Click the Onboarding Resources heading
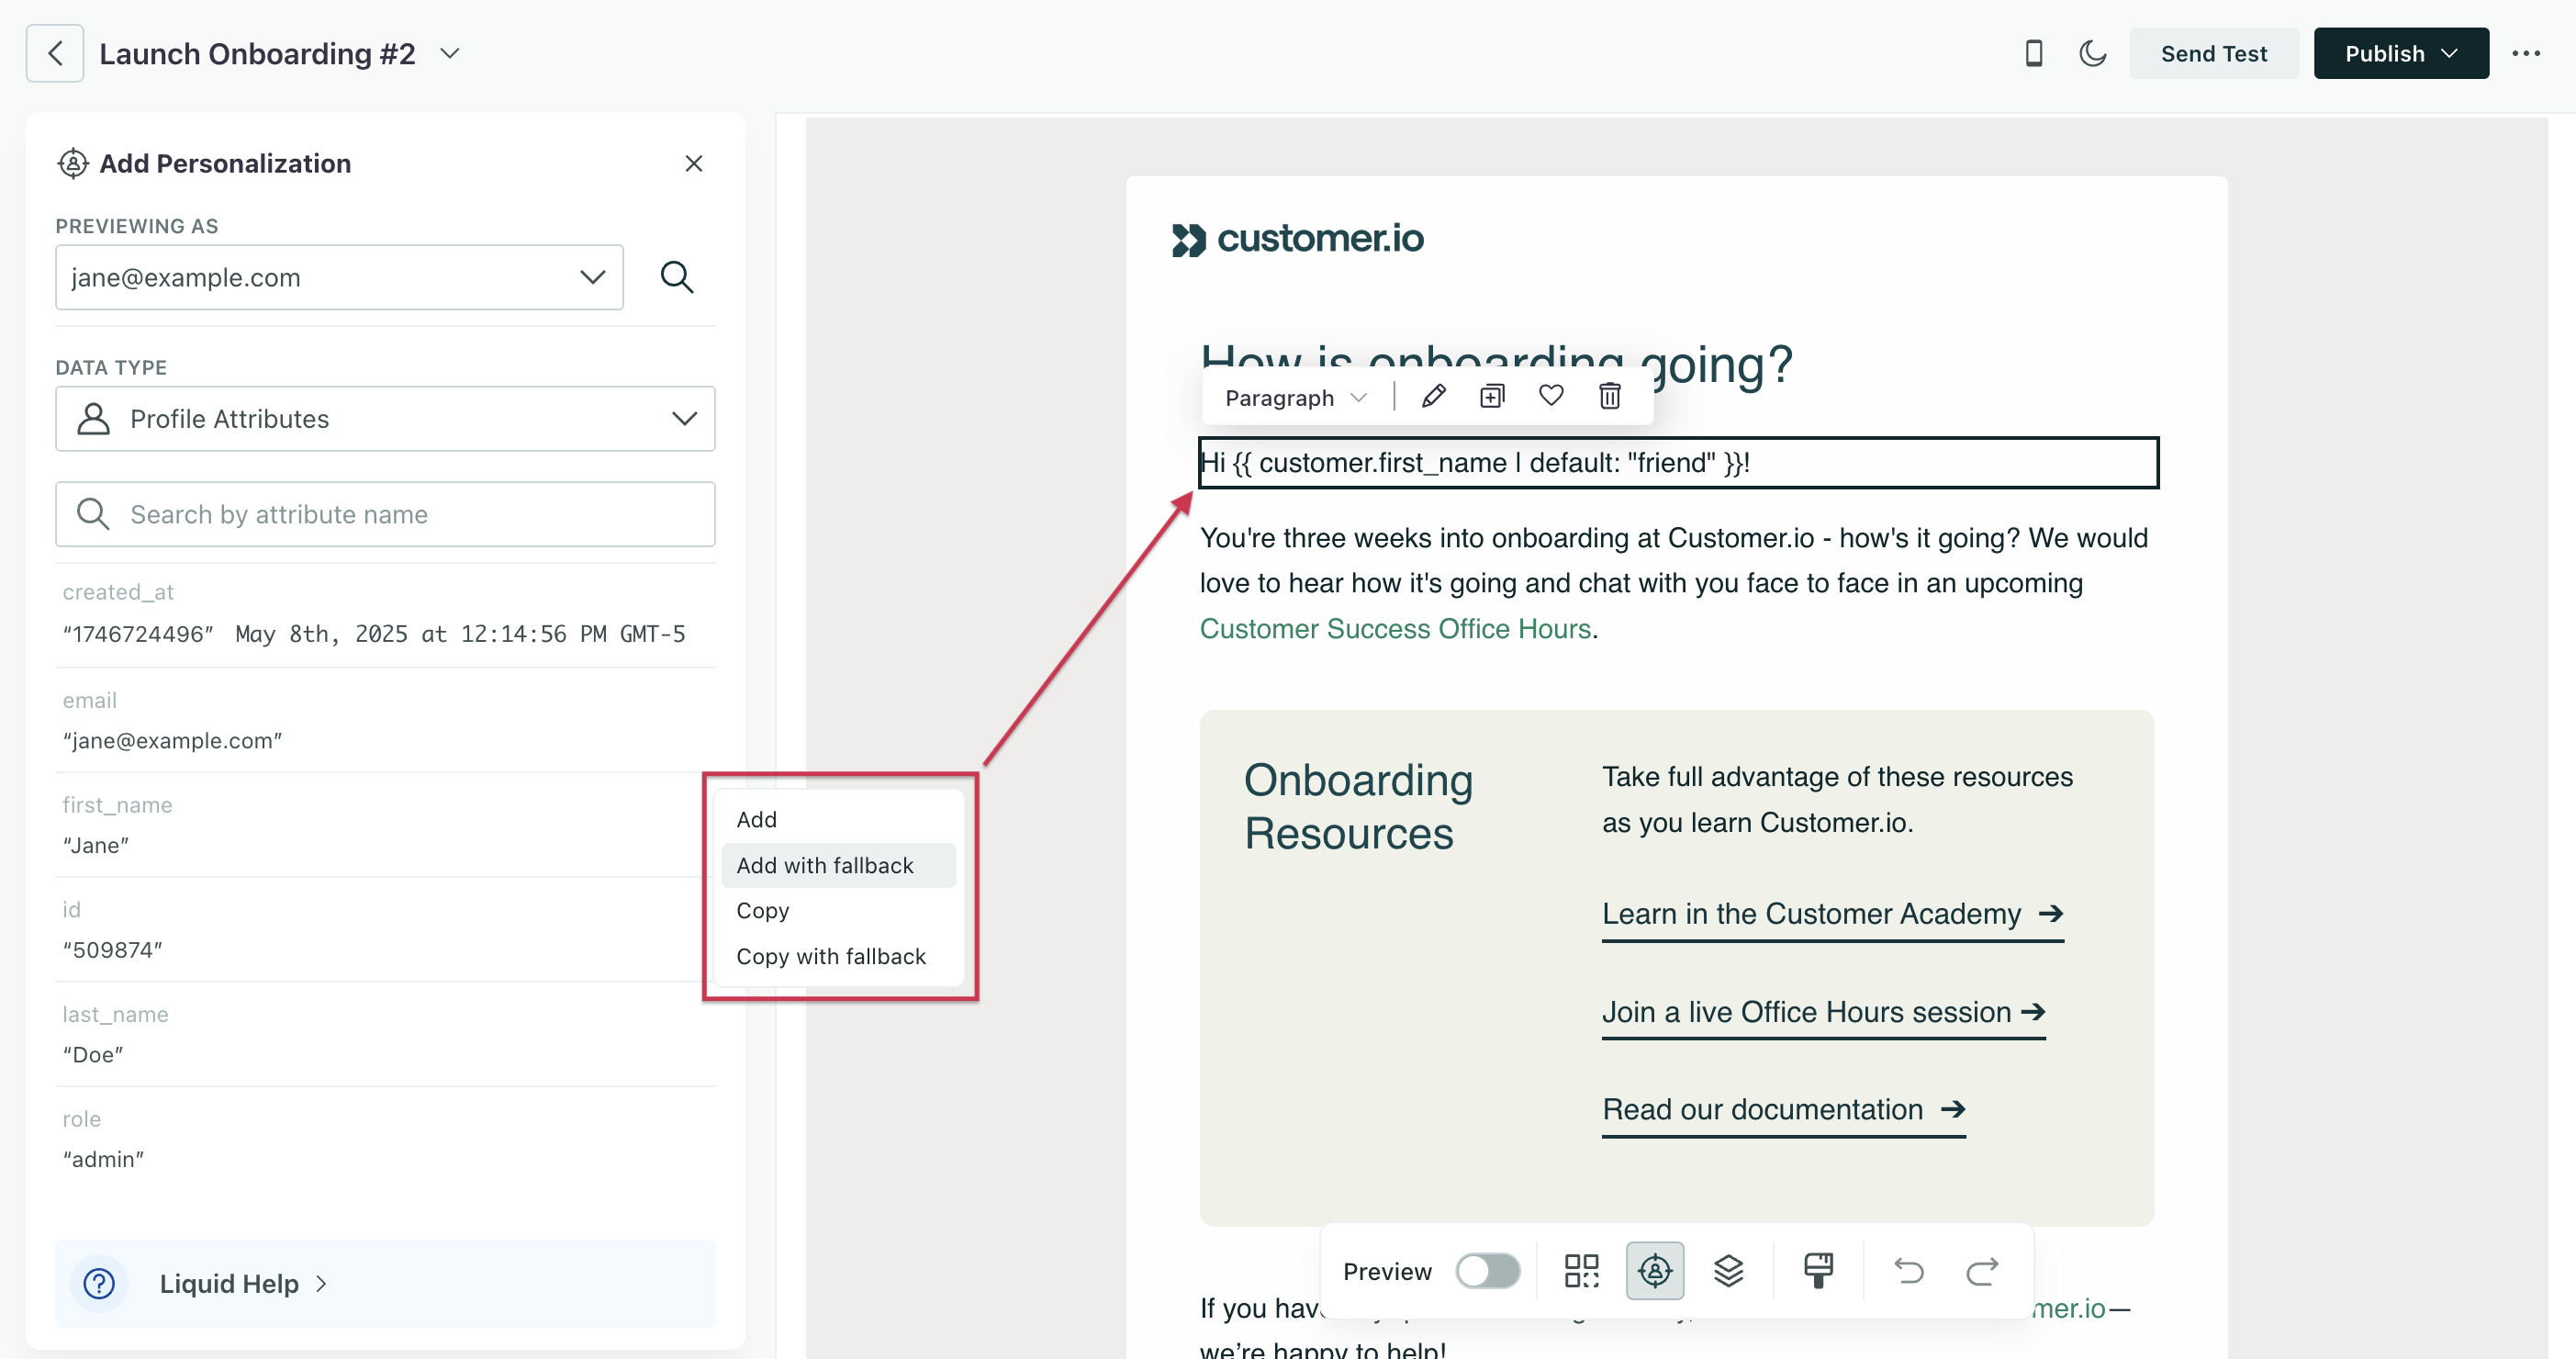This screenshot has height=1359, width=2576. click(1357, 806)
